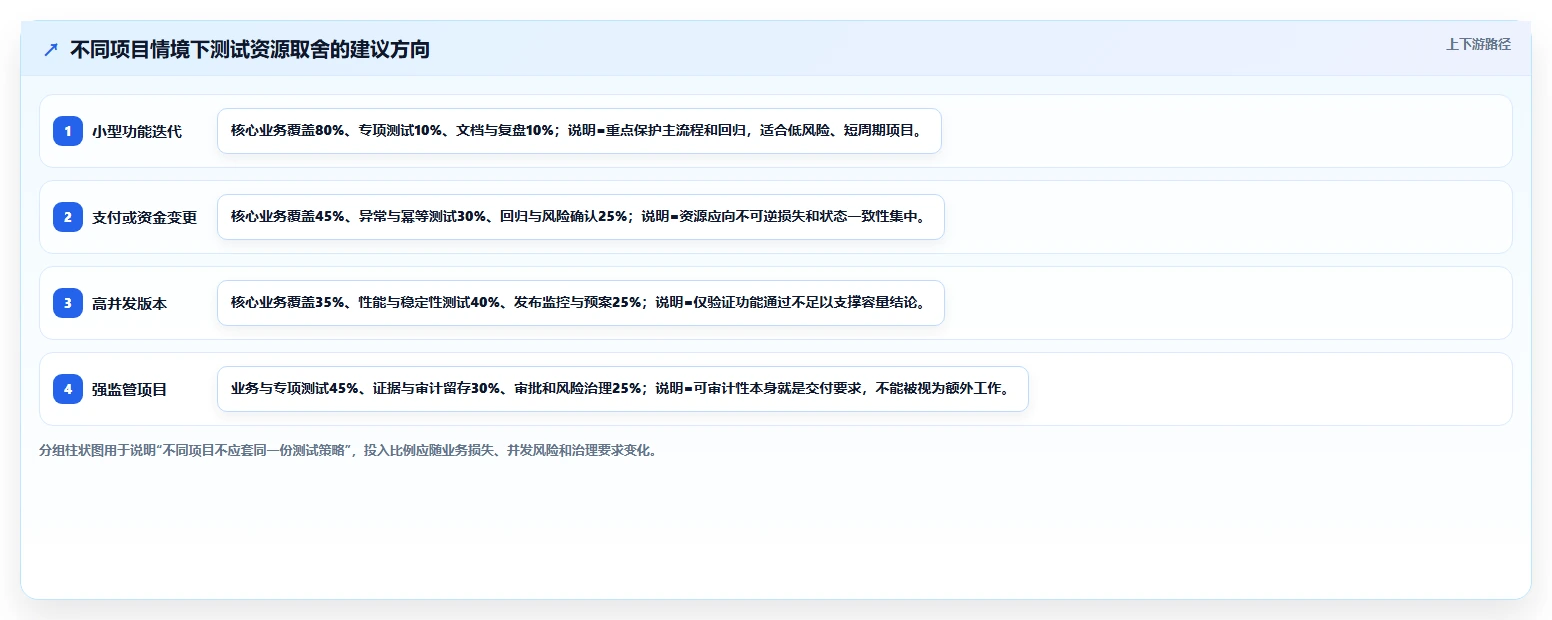Open the description box starting 业务与专项测试45%
The image size is (1552, 620).
pos(623,389)
